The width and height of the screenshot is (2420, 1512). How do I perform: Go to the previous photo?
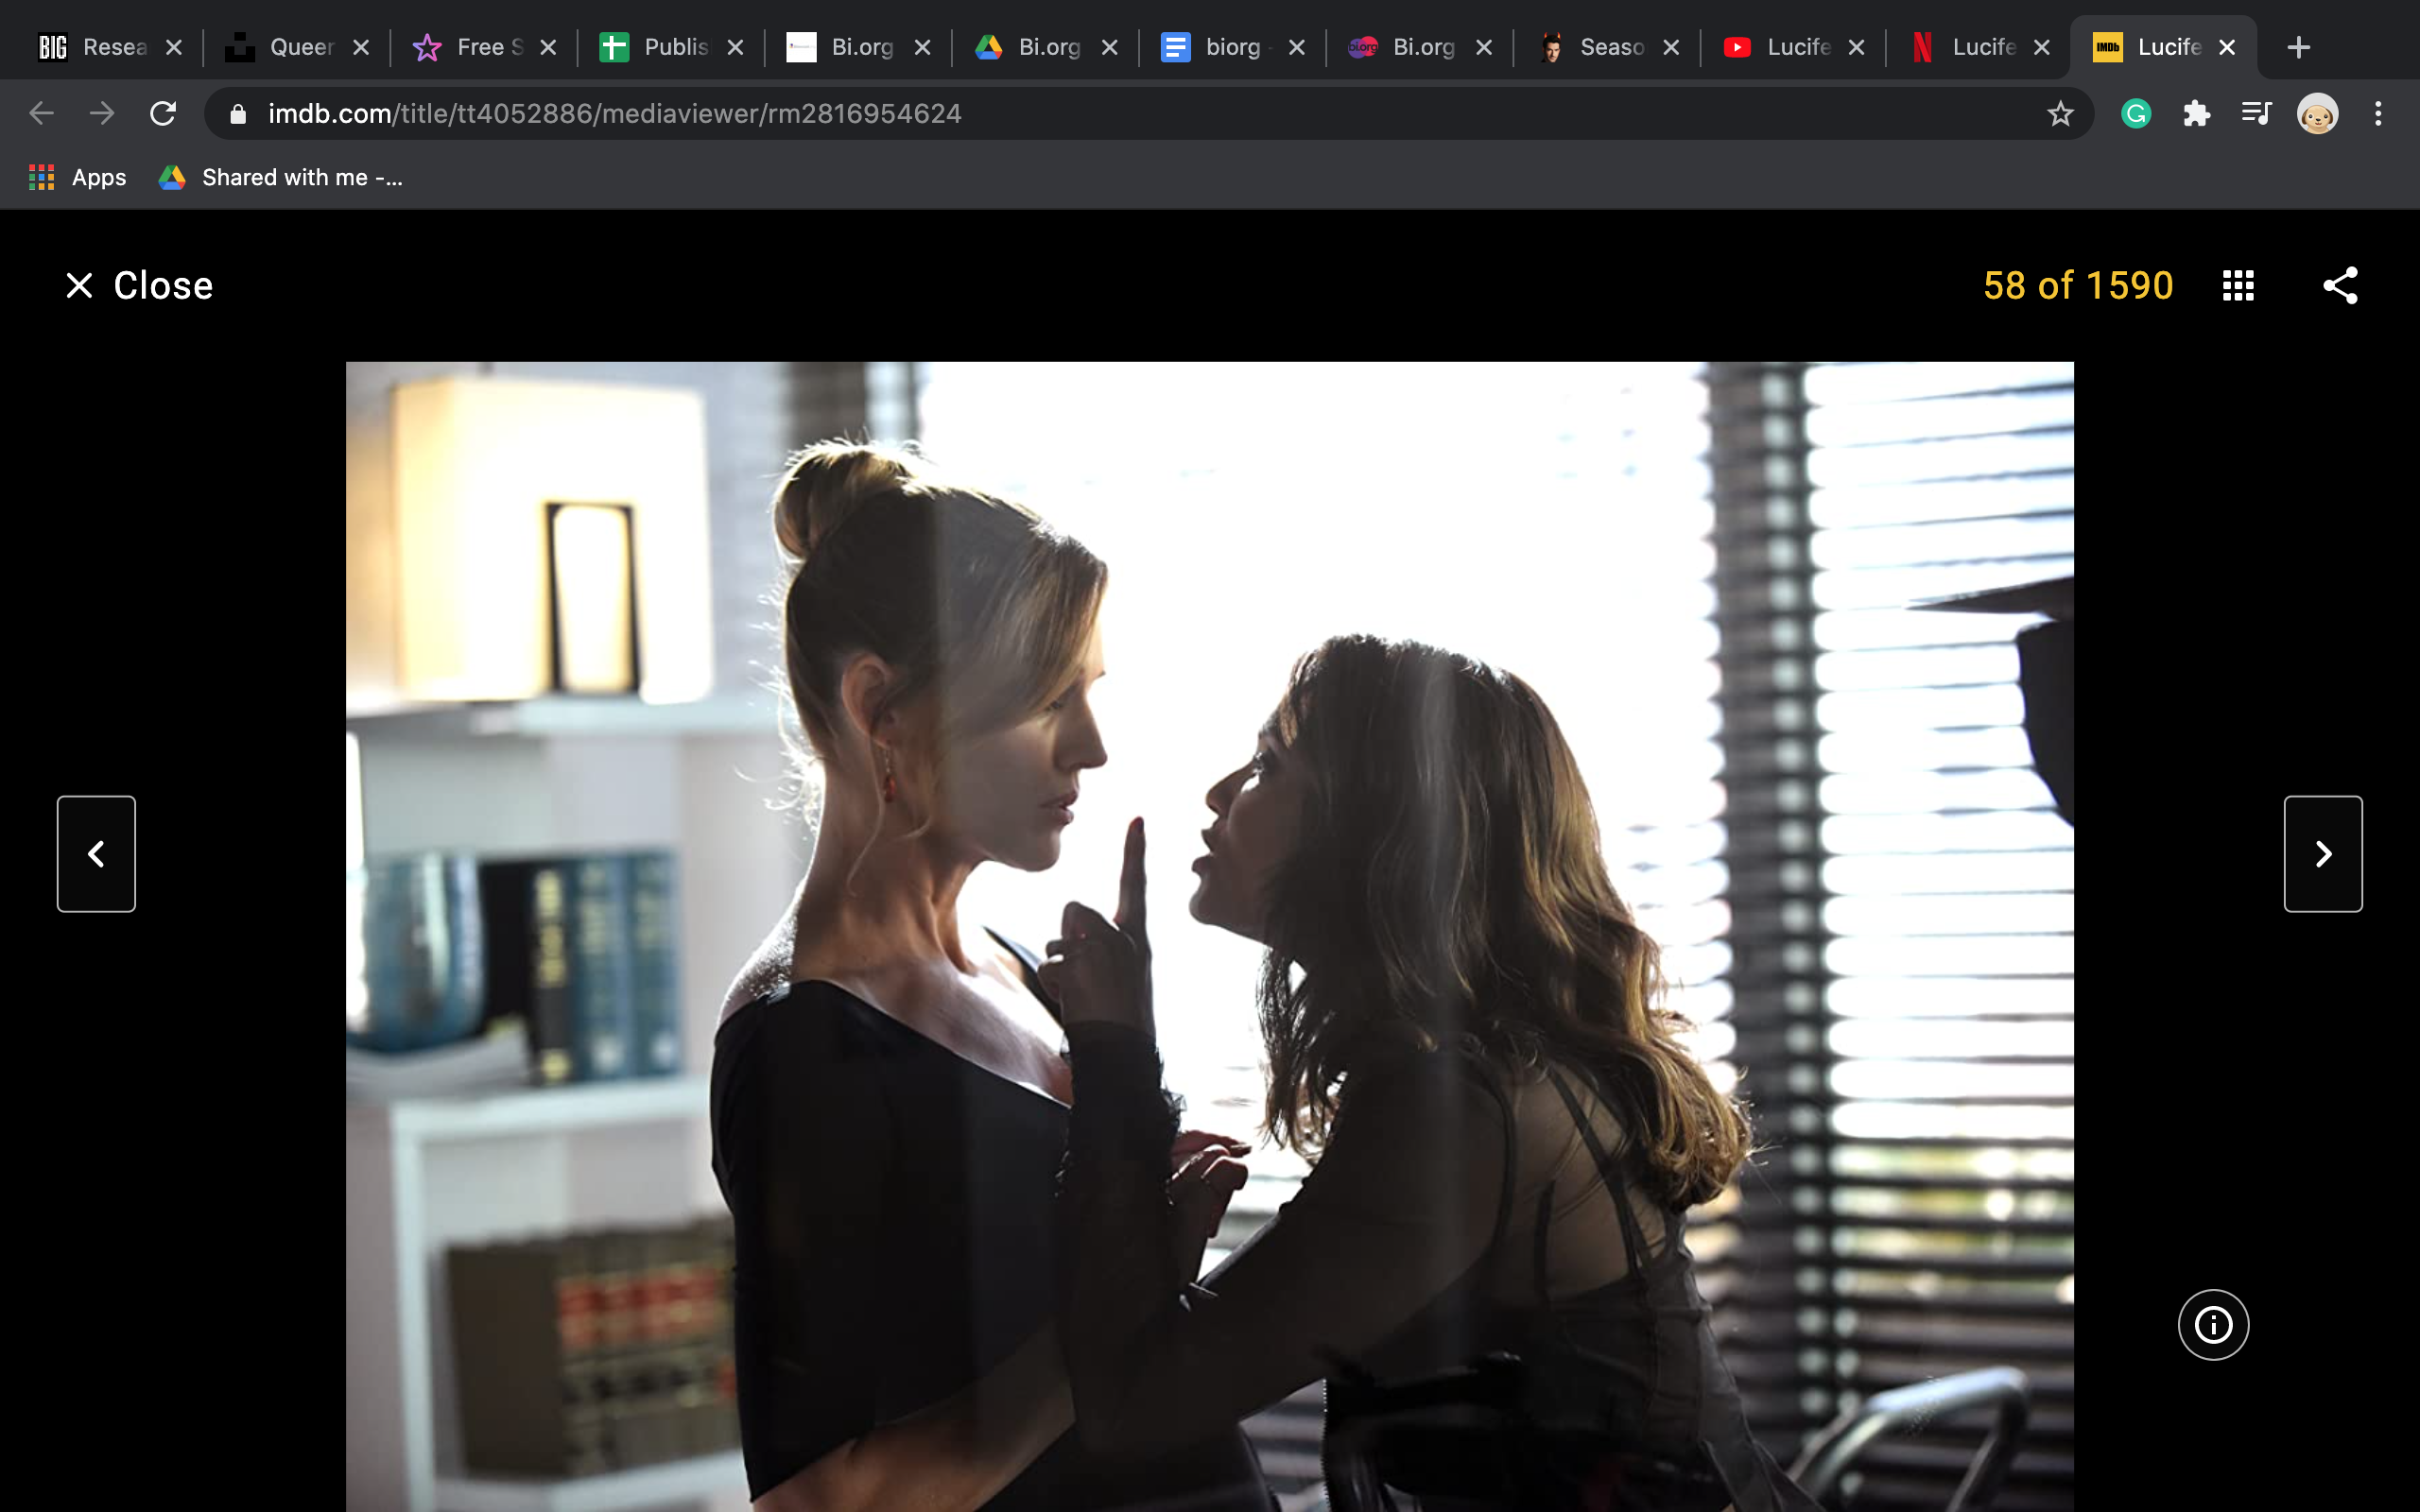pos(96,854)
